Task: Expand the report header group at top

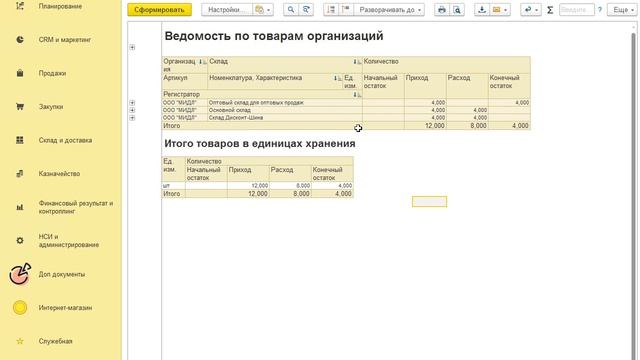Action: [x=132, y=47]
